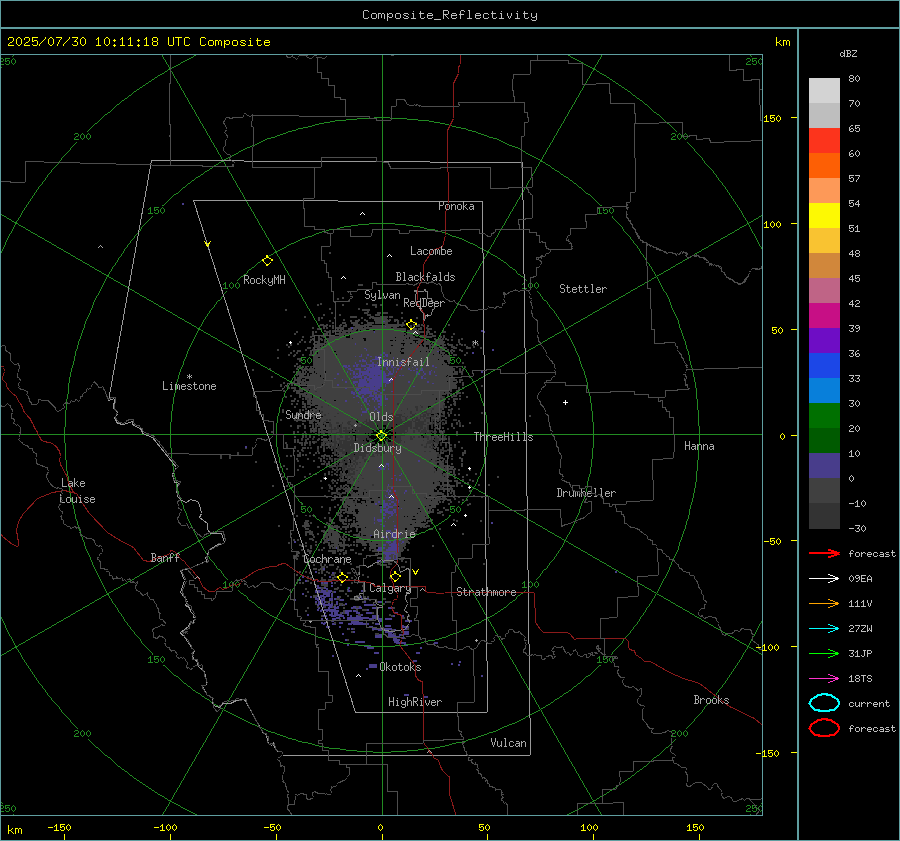
Task: Click the asterisk marker above Limestone
Action: 189,377
